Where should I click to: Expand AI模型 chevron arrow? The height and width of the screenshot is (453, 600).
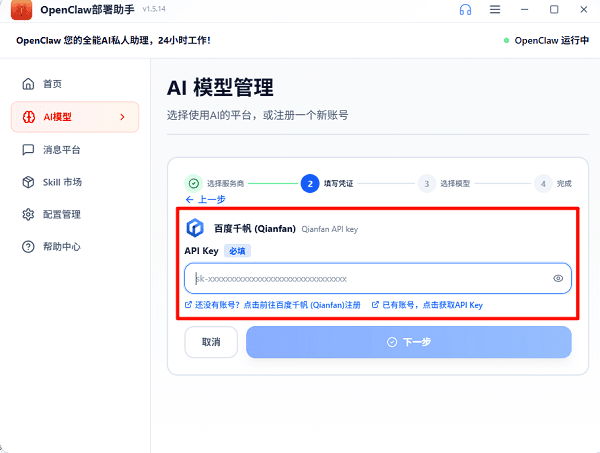point(122,117)
